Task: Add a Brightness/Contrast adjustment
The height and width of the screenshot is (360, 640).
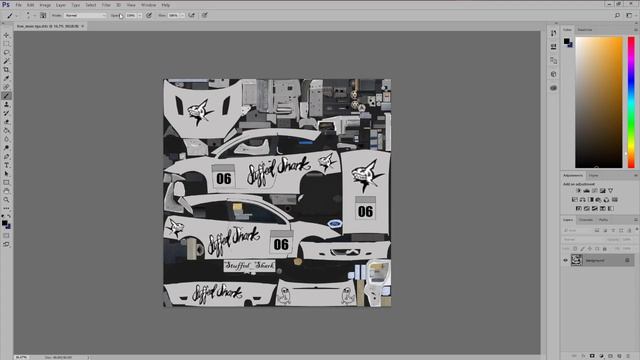Action: coord(578,191)
